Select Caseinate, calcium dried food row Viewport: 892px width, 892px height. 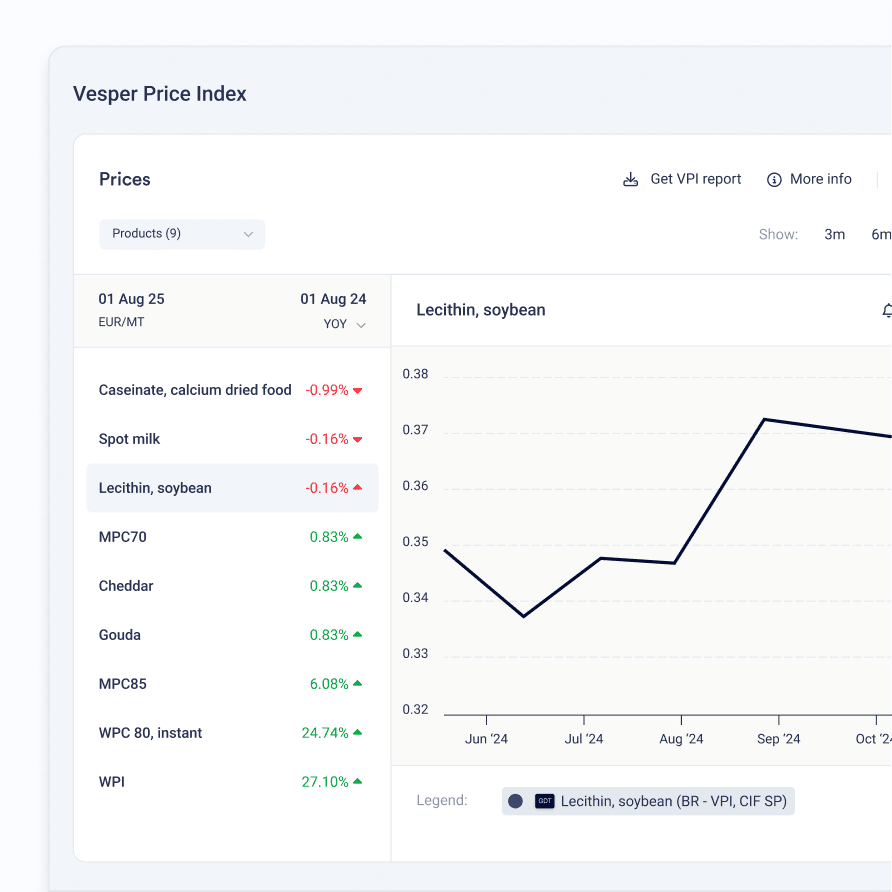[232, 390]
